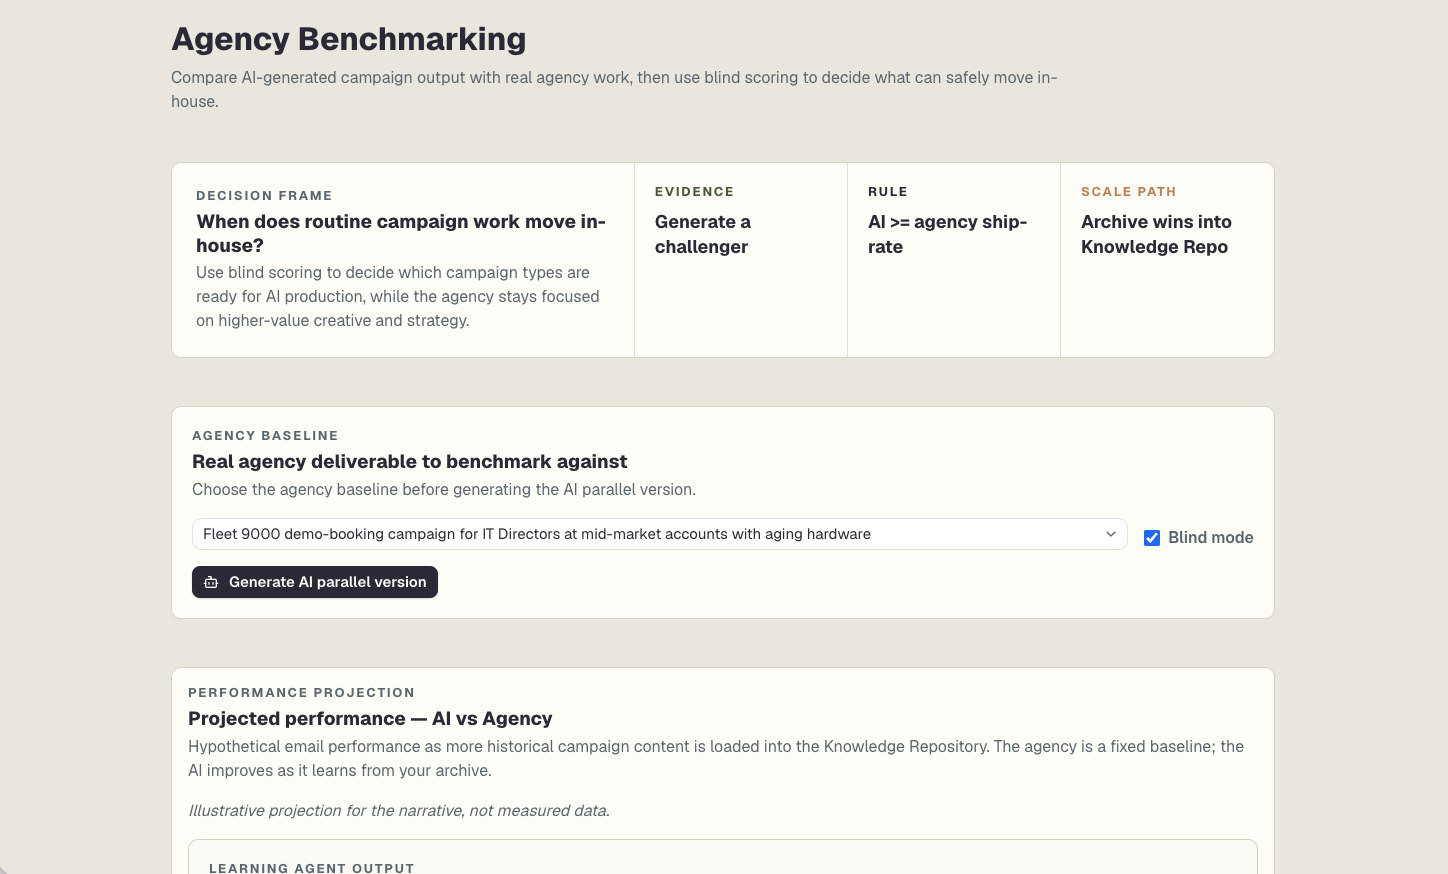This screenshot has height=874, width=1448.
Task: Click 'Real agency deliverable to benchmark against' heading
Action: click(410, 461)
